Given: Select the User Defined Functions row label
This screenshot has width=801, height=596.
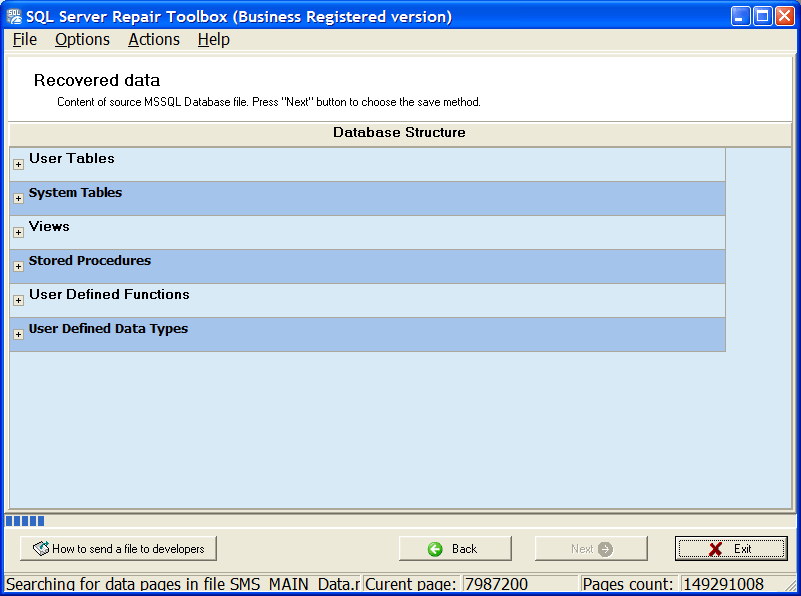Looking at the screenshot, I should click(109, 294).
